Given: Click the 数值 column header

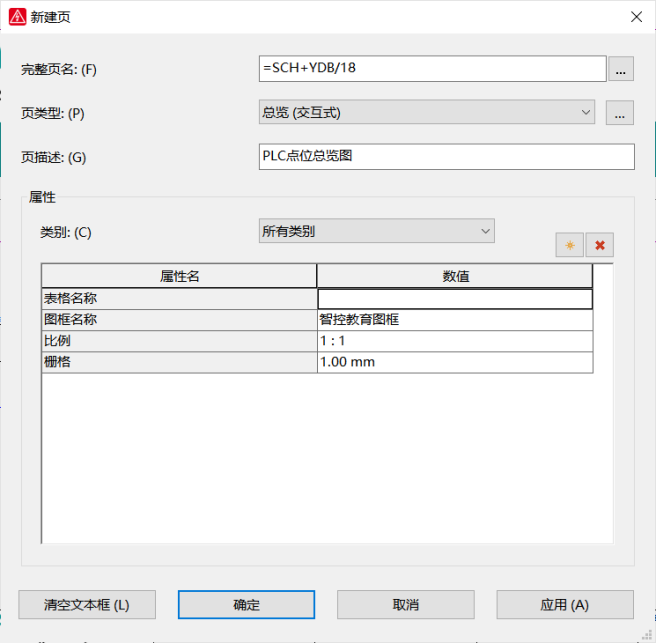Looking at the screenshot, I should [455, 276].
